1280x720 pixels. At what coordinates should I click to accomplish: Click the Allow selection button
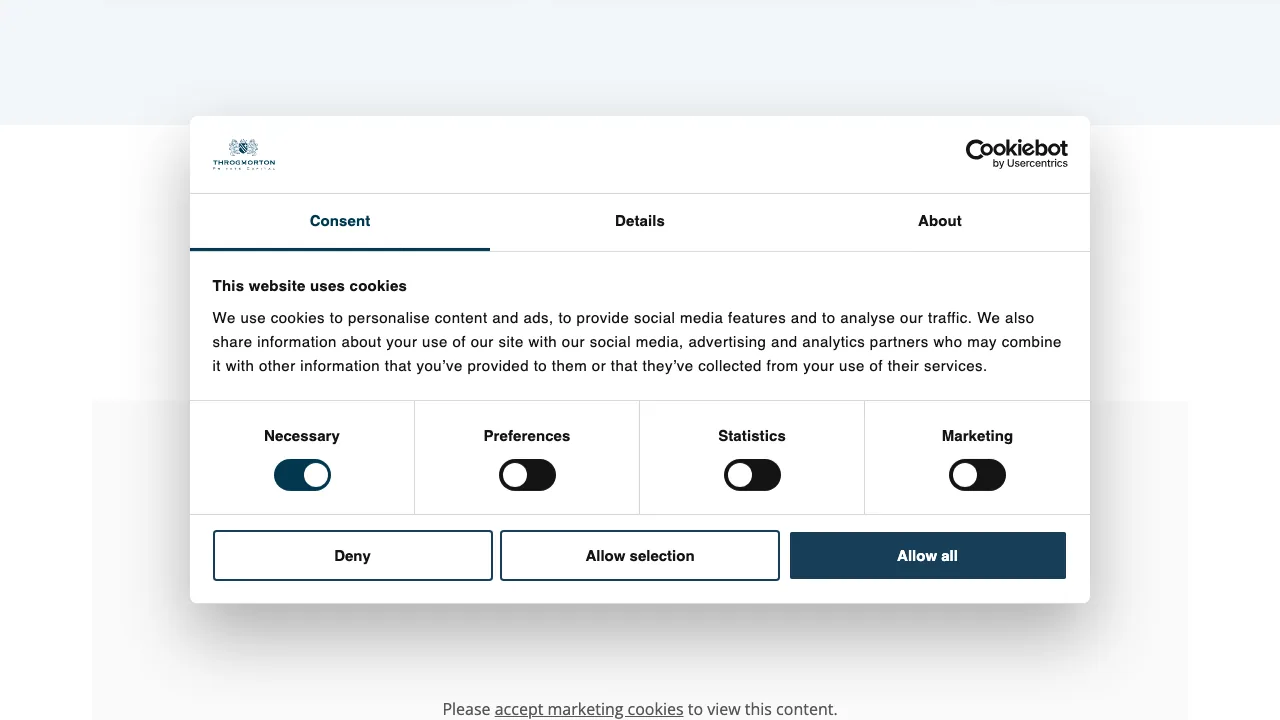pyautogui.click(x=639, y=555)
